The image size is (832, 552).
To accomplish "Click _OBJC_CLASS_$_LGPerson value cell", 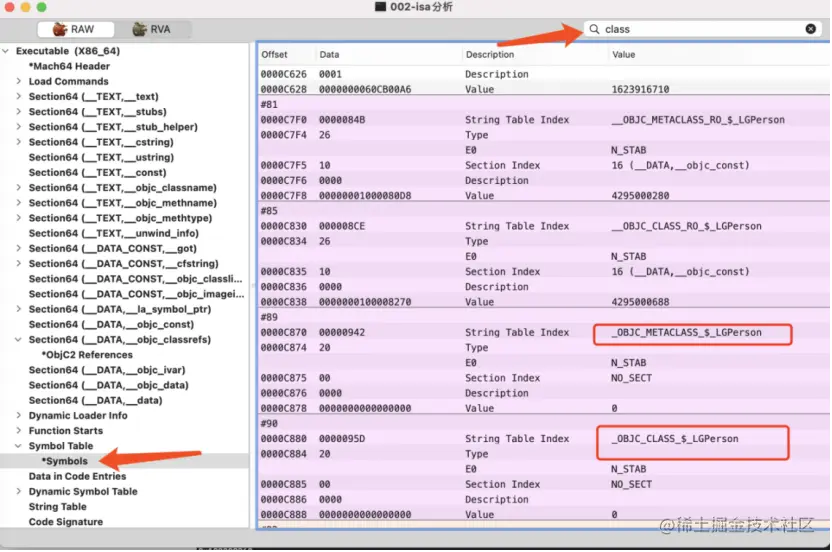I will pyautogui.click(x=674, y=439).
